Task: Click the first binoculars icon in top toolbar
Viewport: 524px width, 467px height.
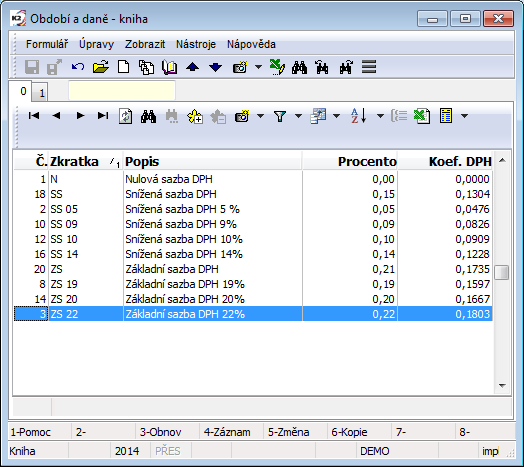Action: click(x=299, y=67)
